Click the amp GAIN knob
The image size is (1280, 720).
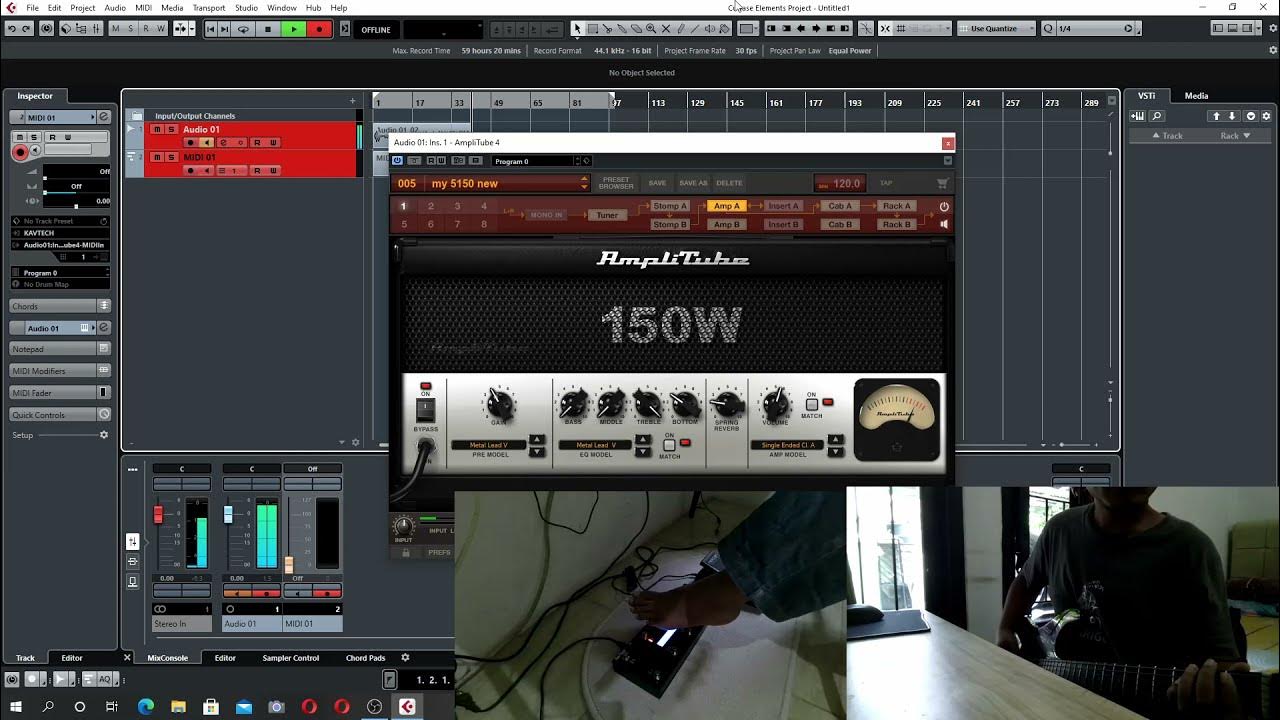(499, 405)
